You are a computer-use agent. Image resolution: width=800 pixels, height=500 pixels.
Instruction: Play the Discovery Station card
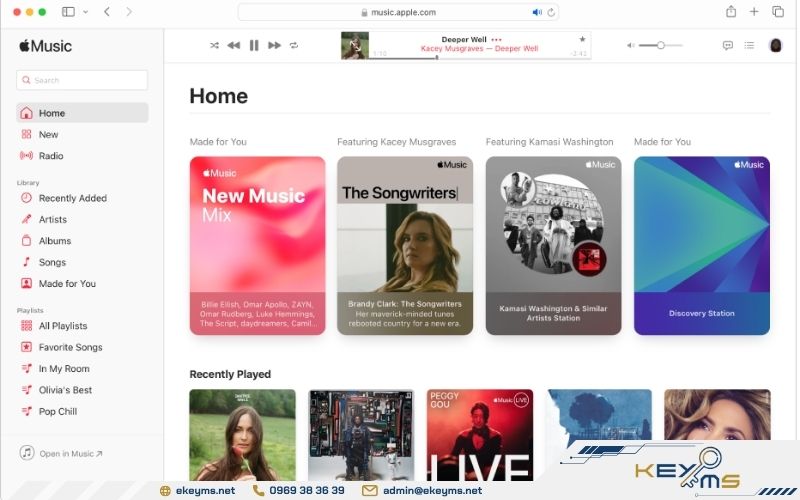click(x=702, y=245)
